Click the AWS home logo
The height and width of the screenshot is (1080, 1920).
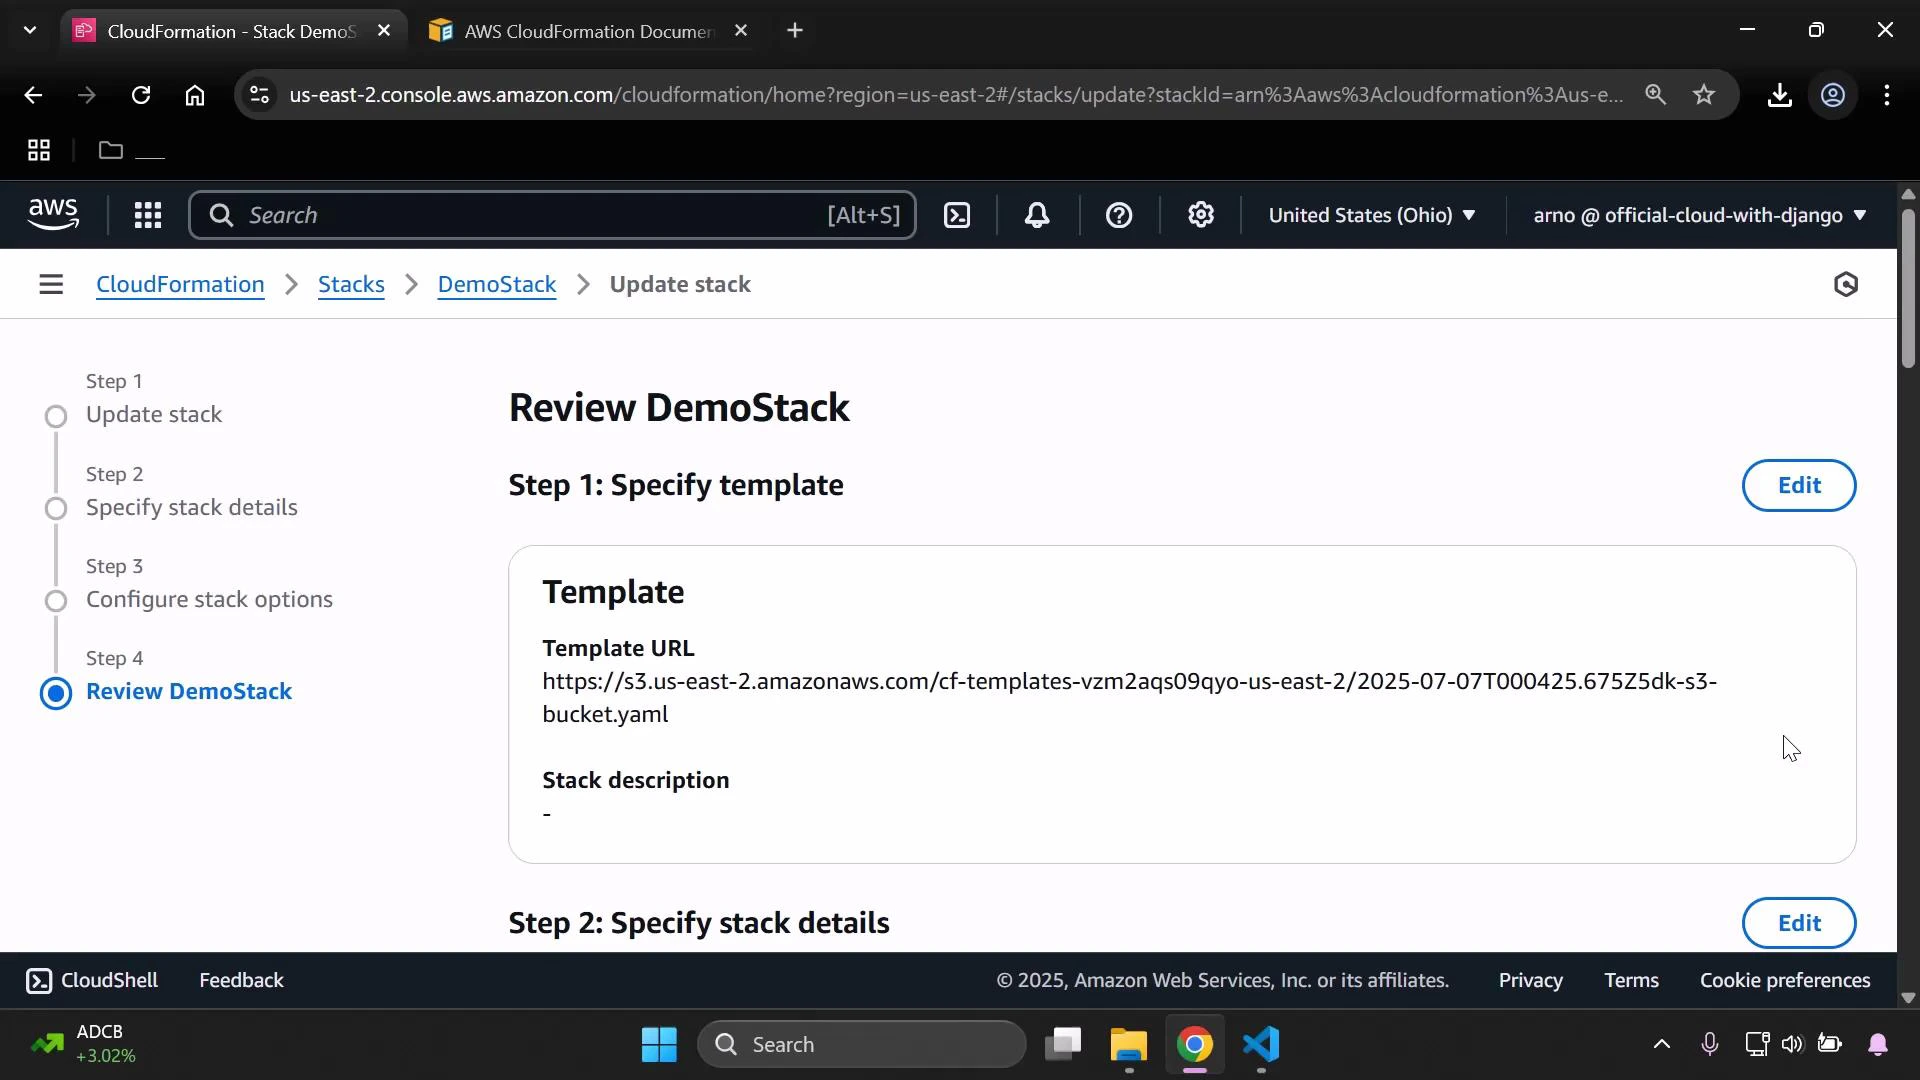pyautogui.click(x=52, y=214)
